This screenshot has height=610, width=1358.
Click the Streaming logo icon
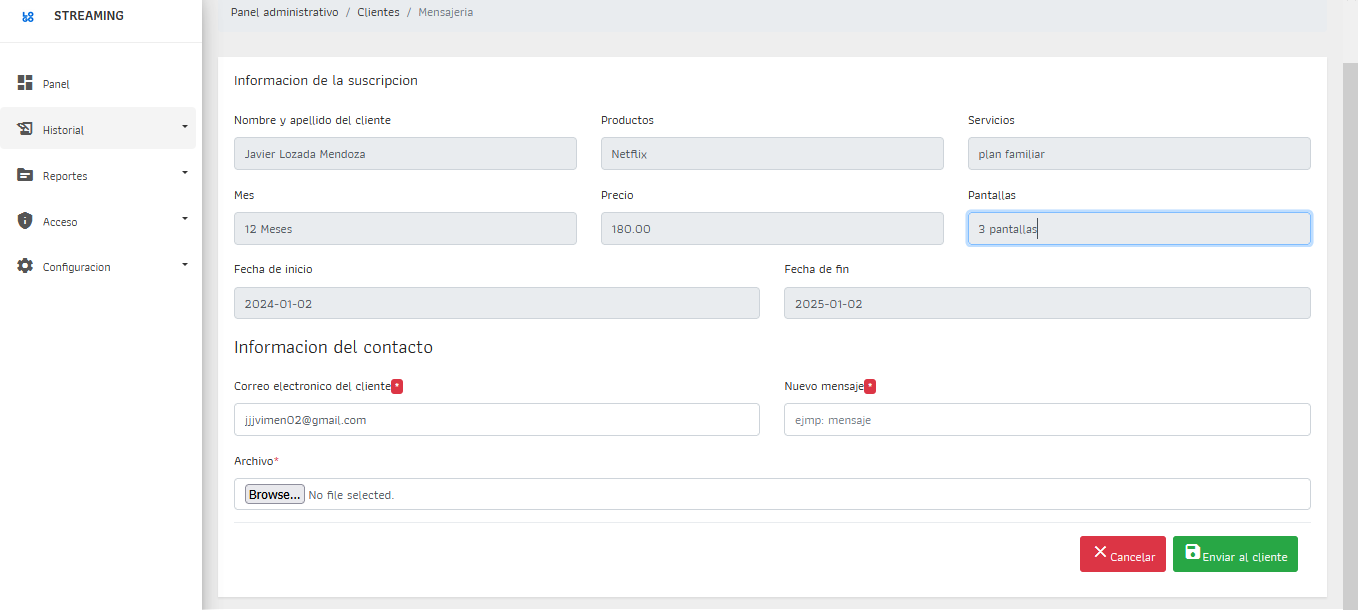(x=28, y=17)
